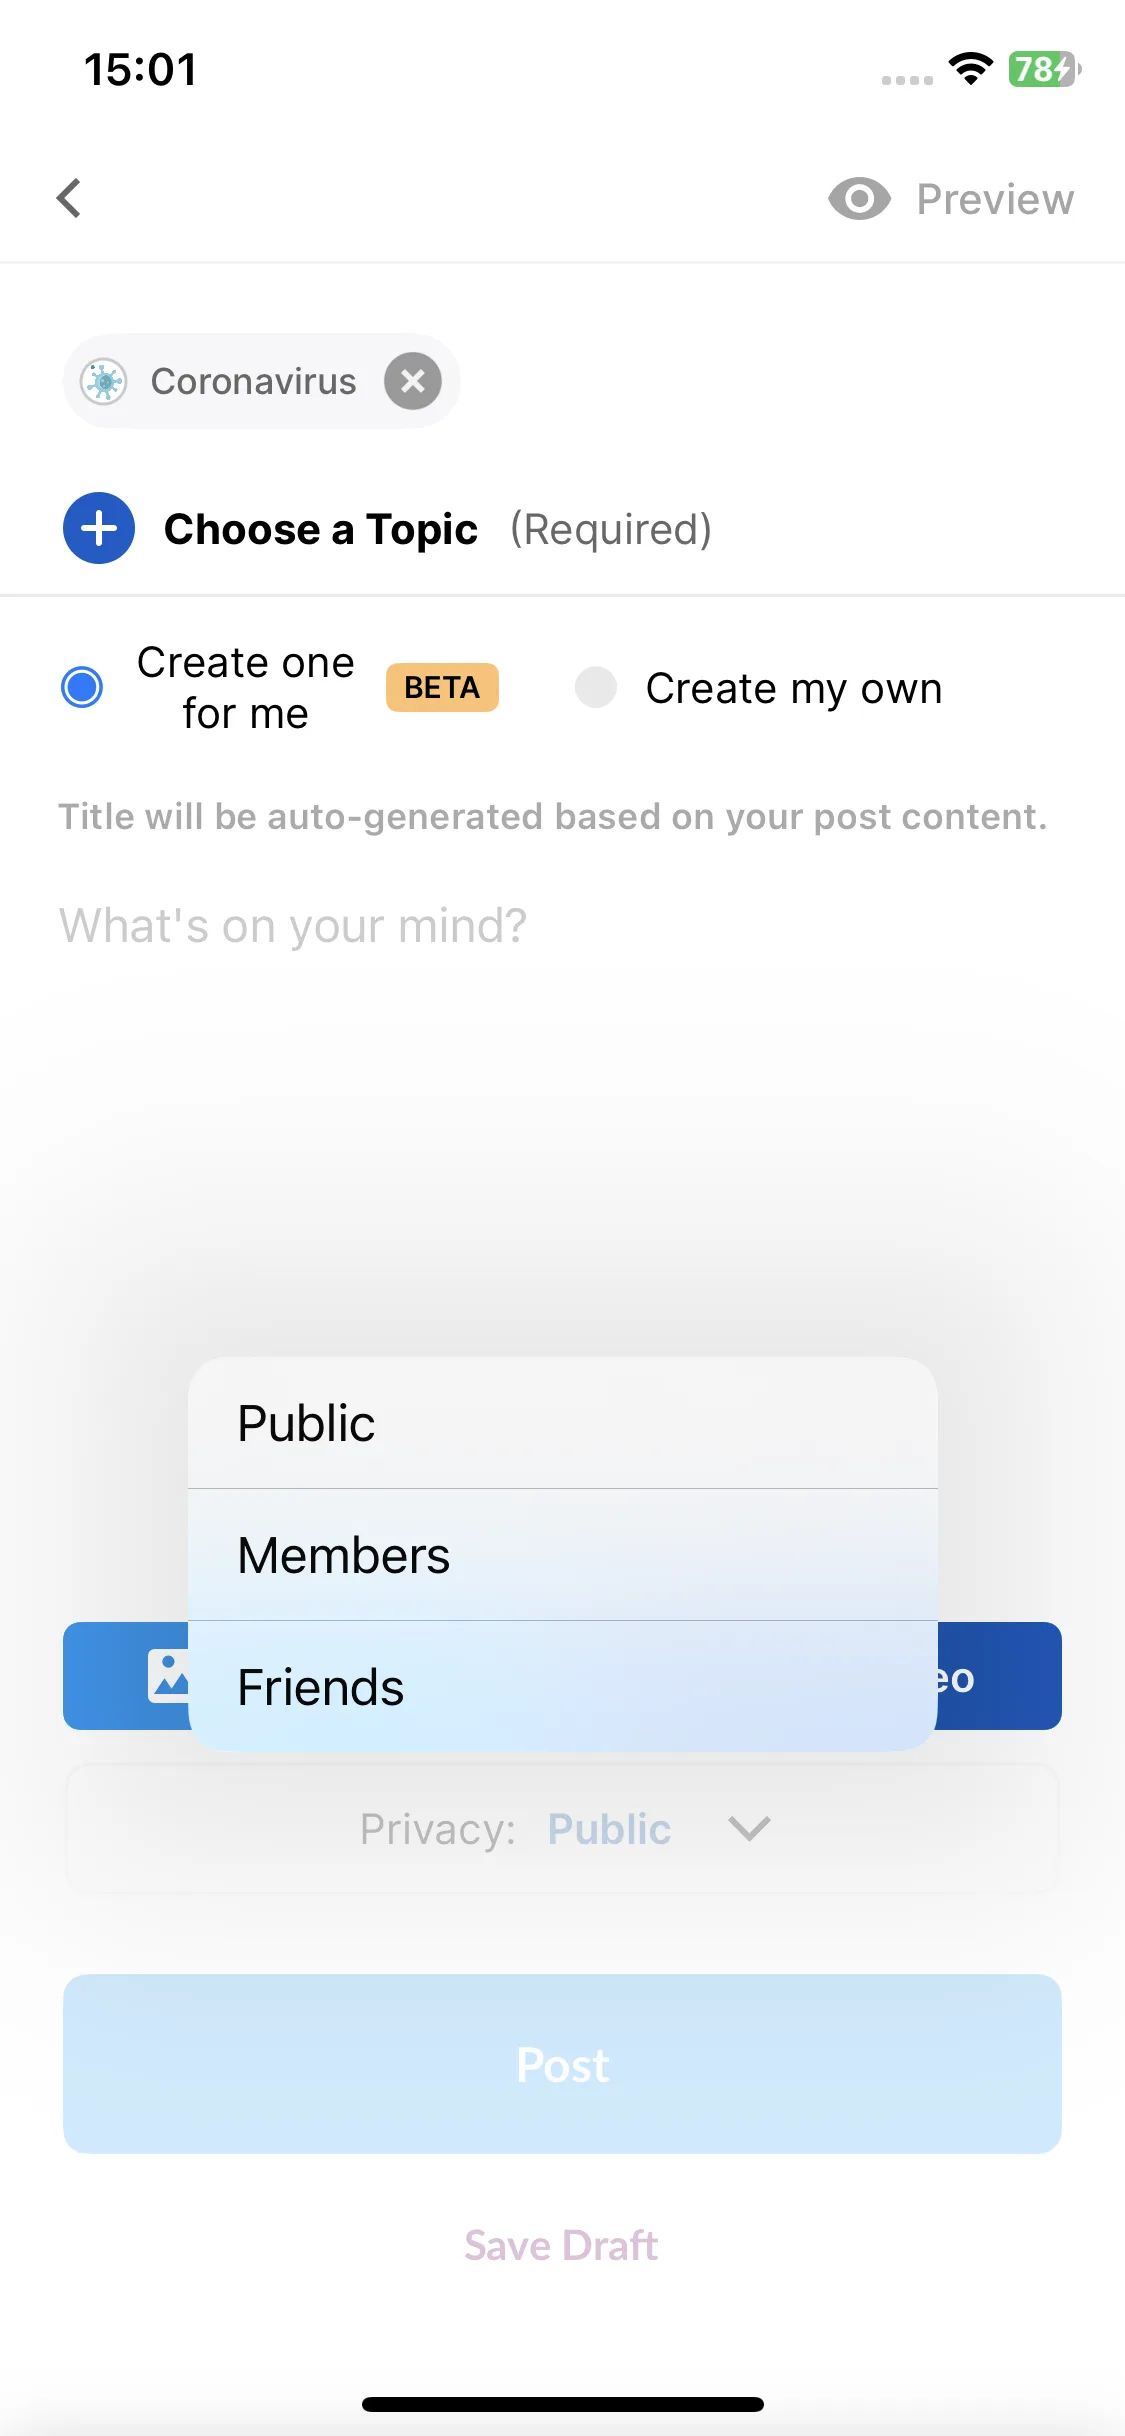The width and height of the screenshot is (1125, 2436).
Task: Tap the battery indicator icon
Action: [x=1044, y=69]
